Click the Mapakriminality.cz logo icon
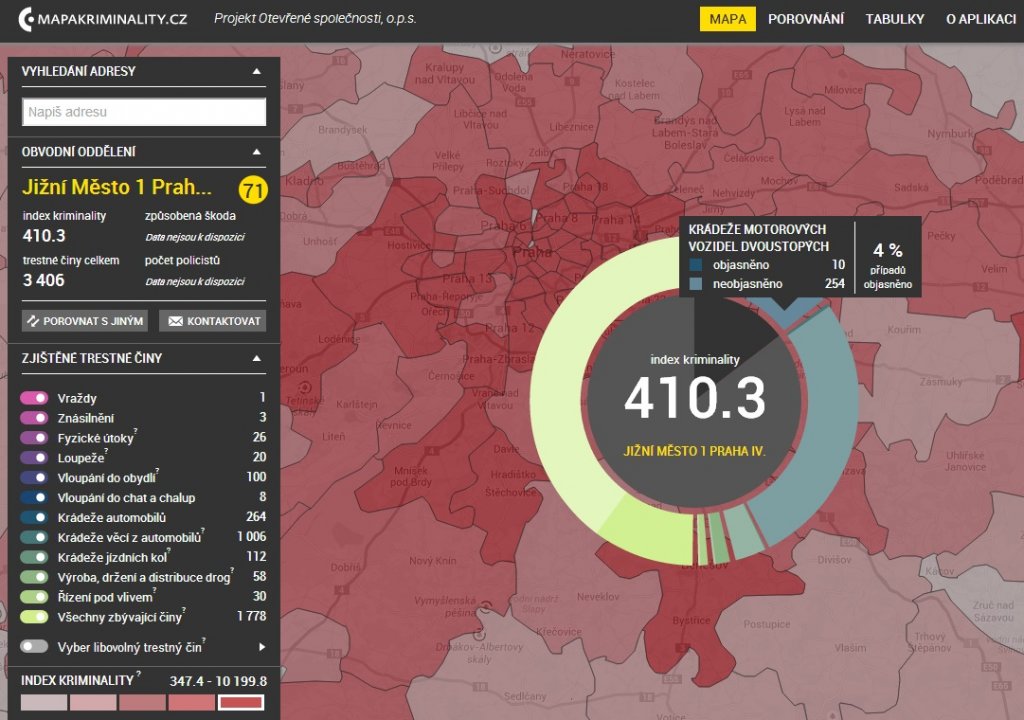The width and height of the screenshot is (1024, 720). 26,19
